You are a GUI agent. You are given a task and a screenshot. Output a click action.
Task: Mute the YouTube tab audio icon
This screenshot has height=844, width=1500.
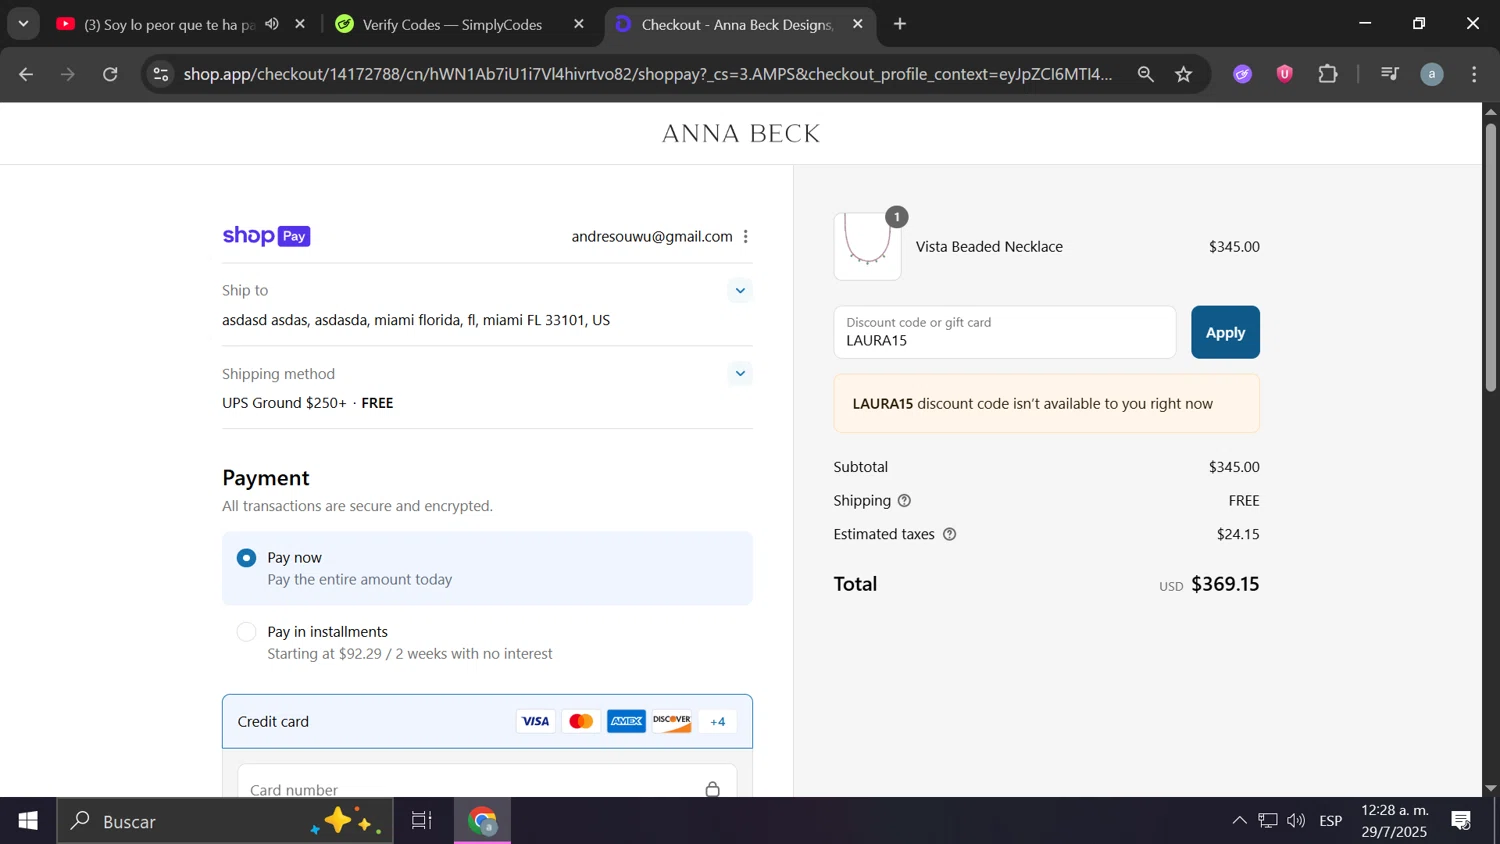pyautogui.click(x=272, y=24)
